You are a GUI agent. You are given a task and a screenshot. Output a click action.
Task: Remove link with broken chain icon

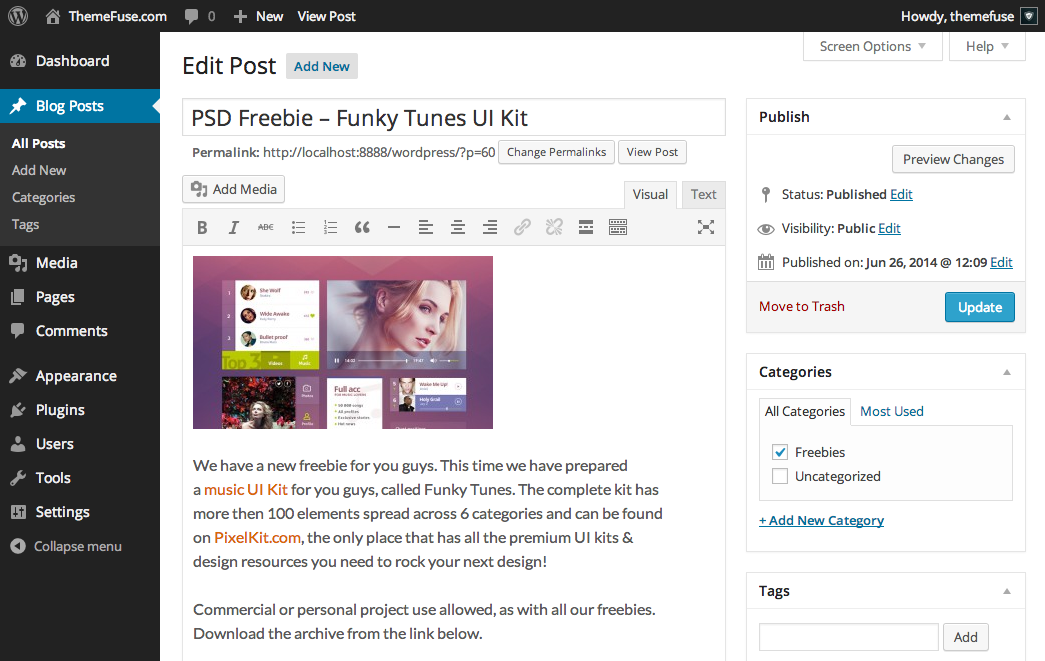pyautogui.click(x=554, y=228)
